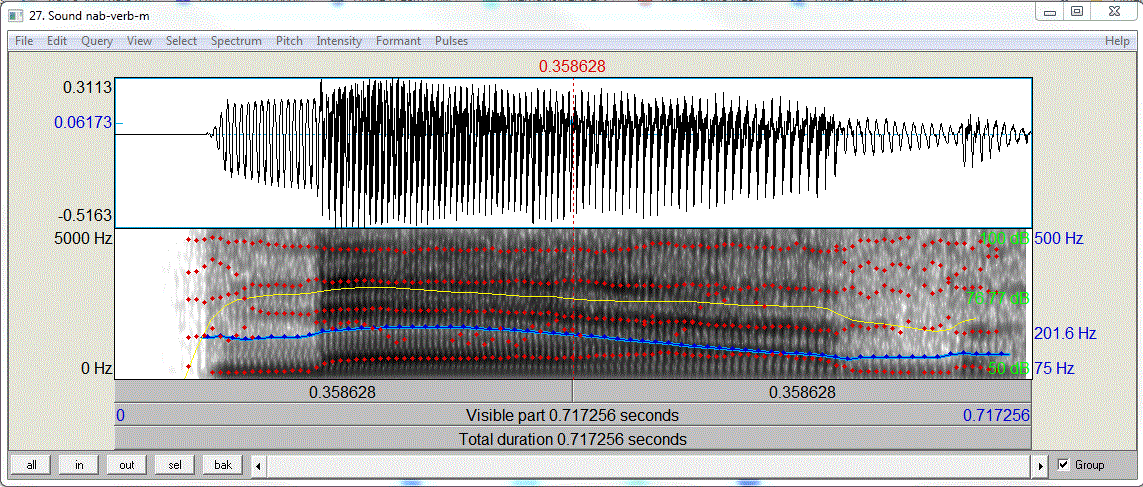Click the -0.5163 amplitude label
The height and width of the screenshot is (487, 1143).
(x=83, y=216)
